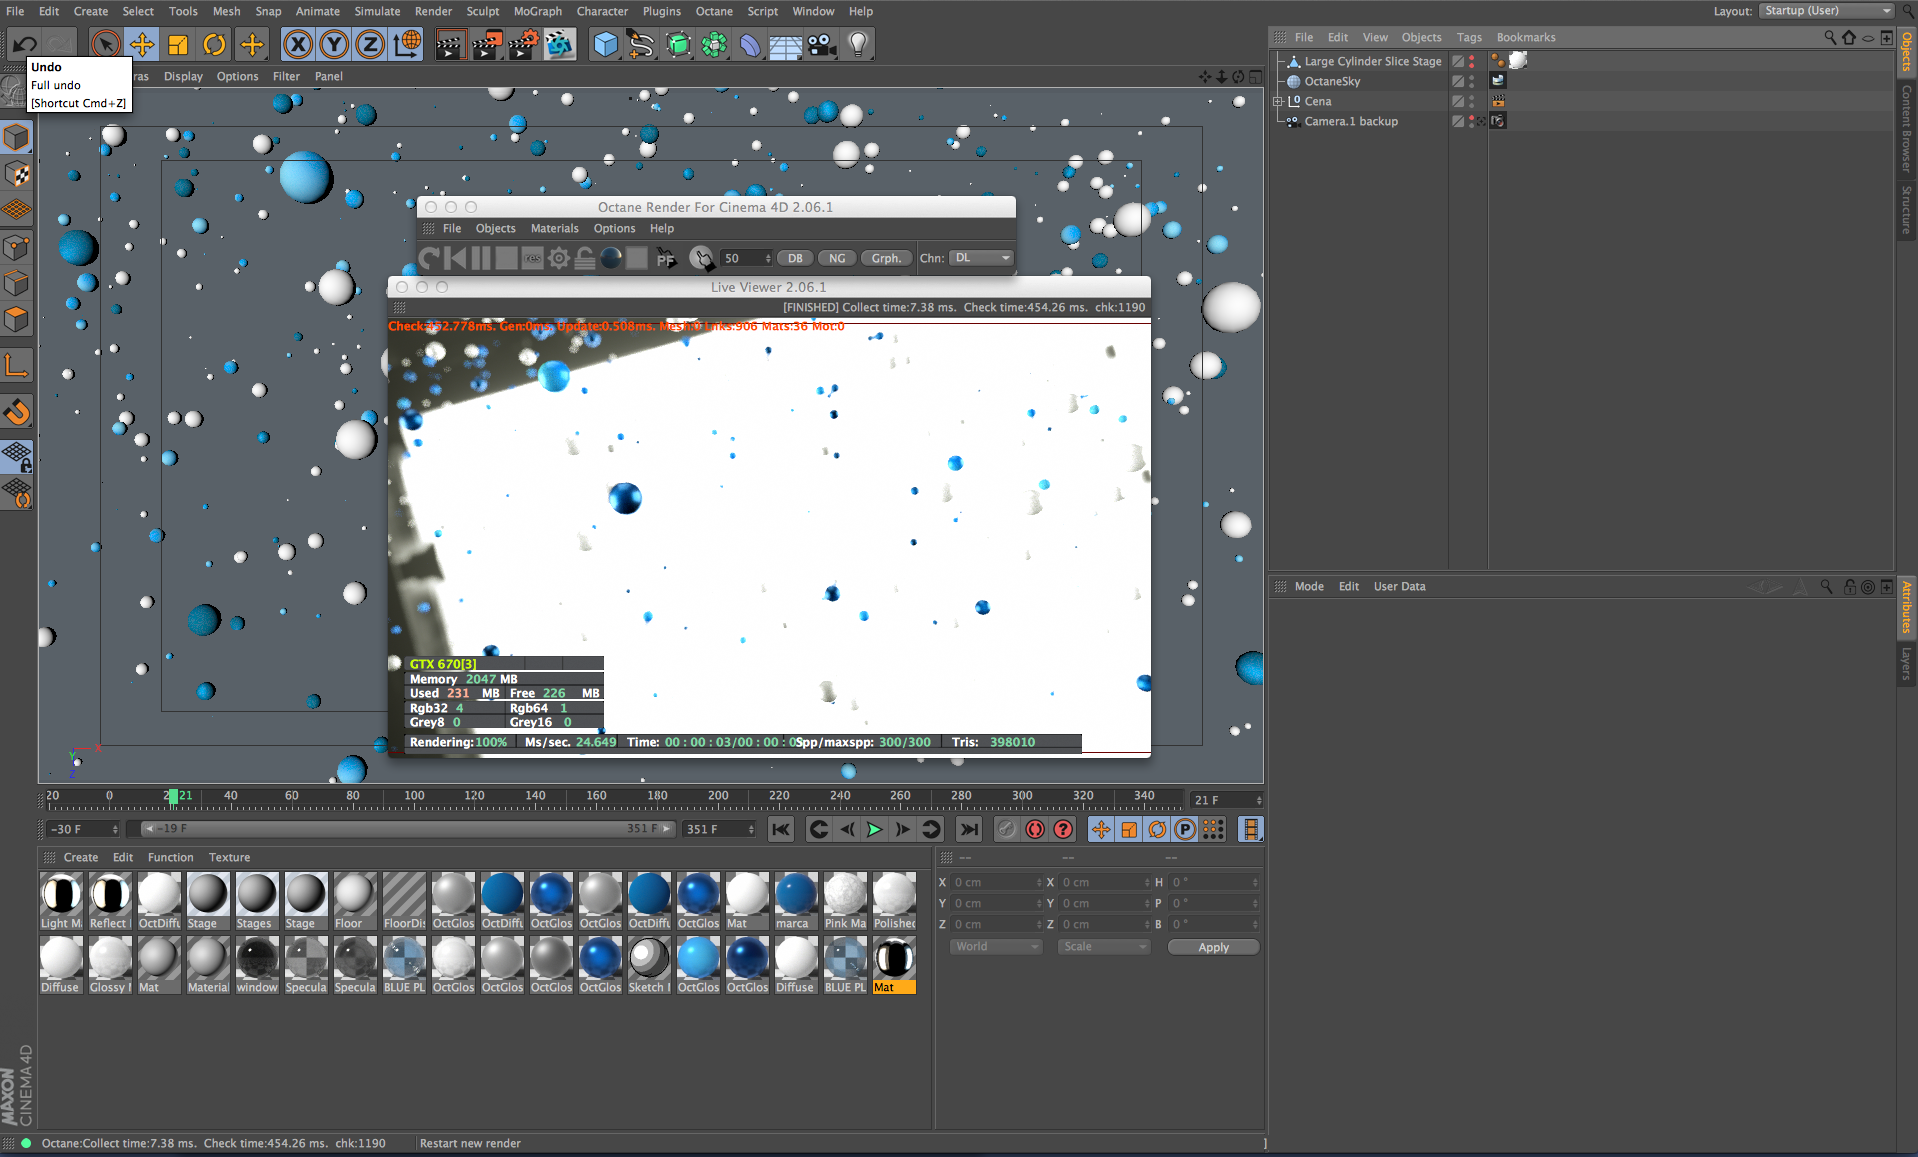Add a Cube primitive object
The image size is (1918, 1157).
[606, 44]
